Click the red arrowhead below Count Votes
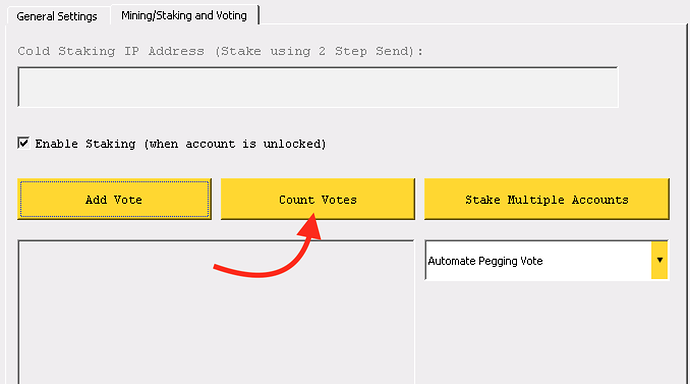Viewport: 690px width, 384px height. click(311, 227)
